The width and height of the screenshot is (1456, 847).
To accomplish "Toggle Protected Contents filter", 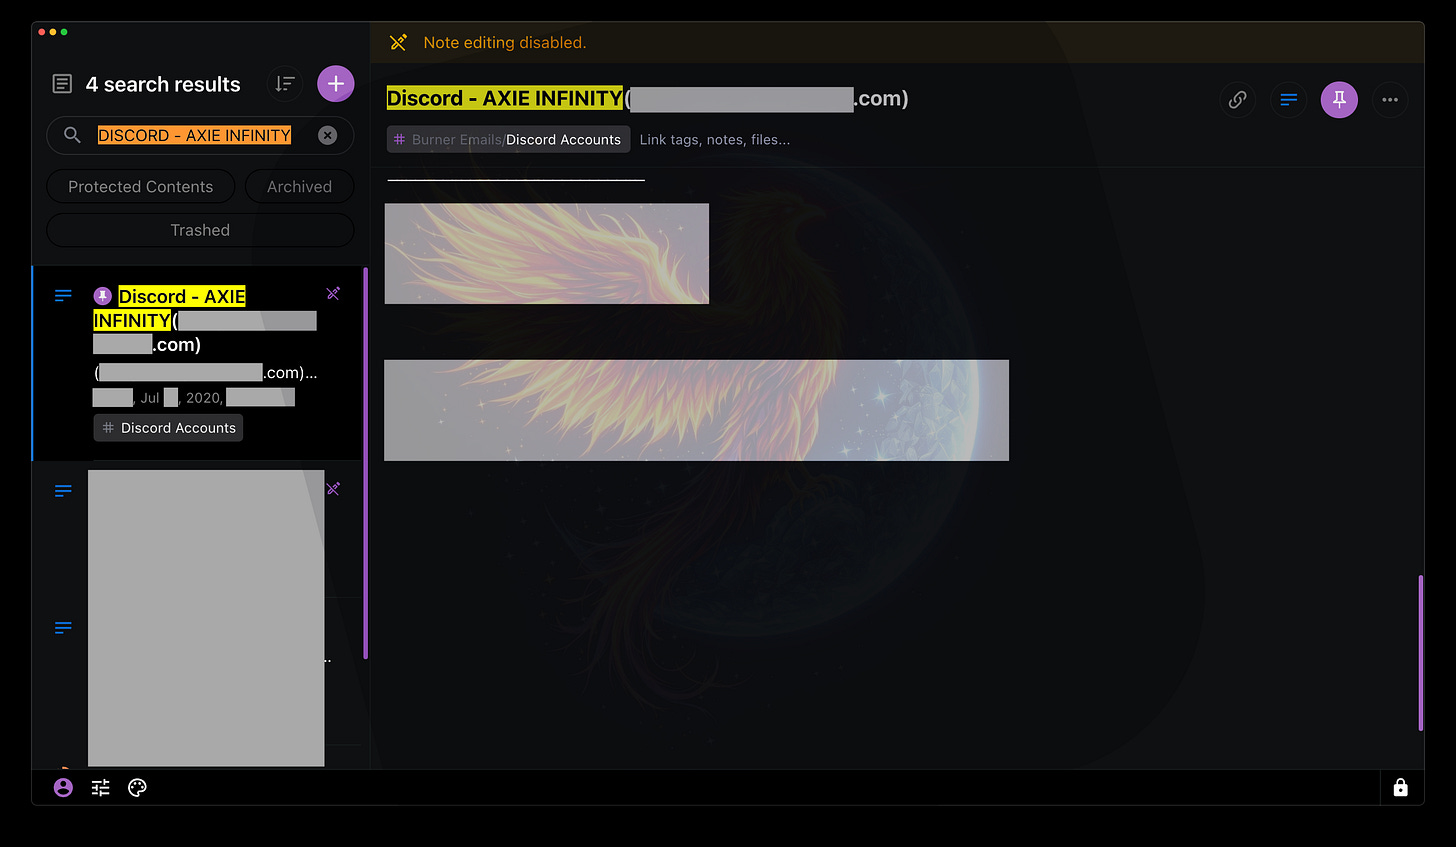I will pyautogui.click(x=141, y=187).
